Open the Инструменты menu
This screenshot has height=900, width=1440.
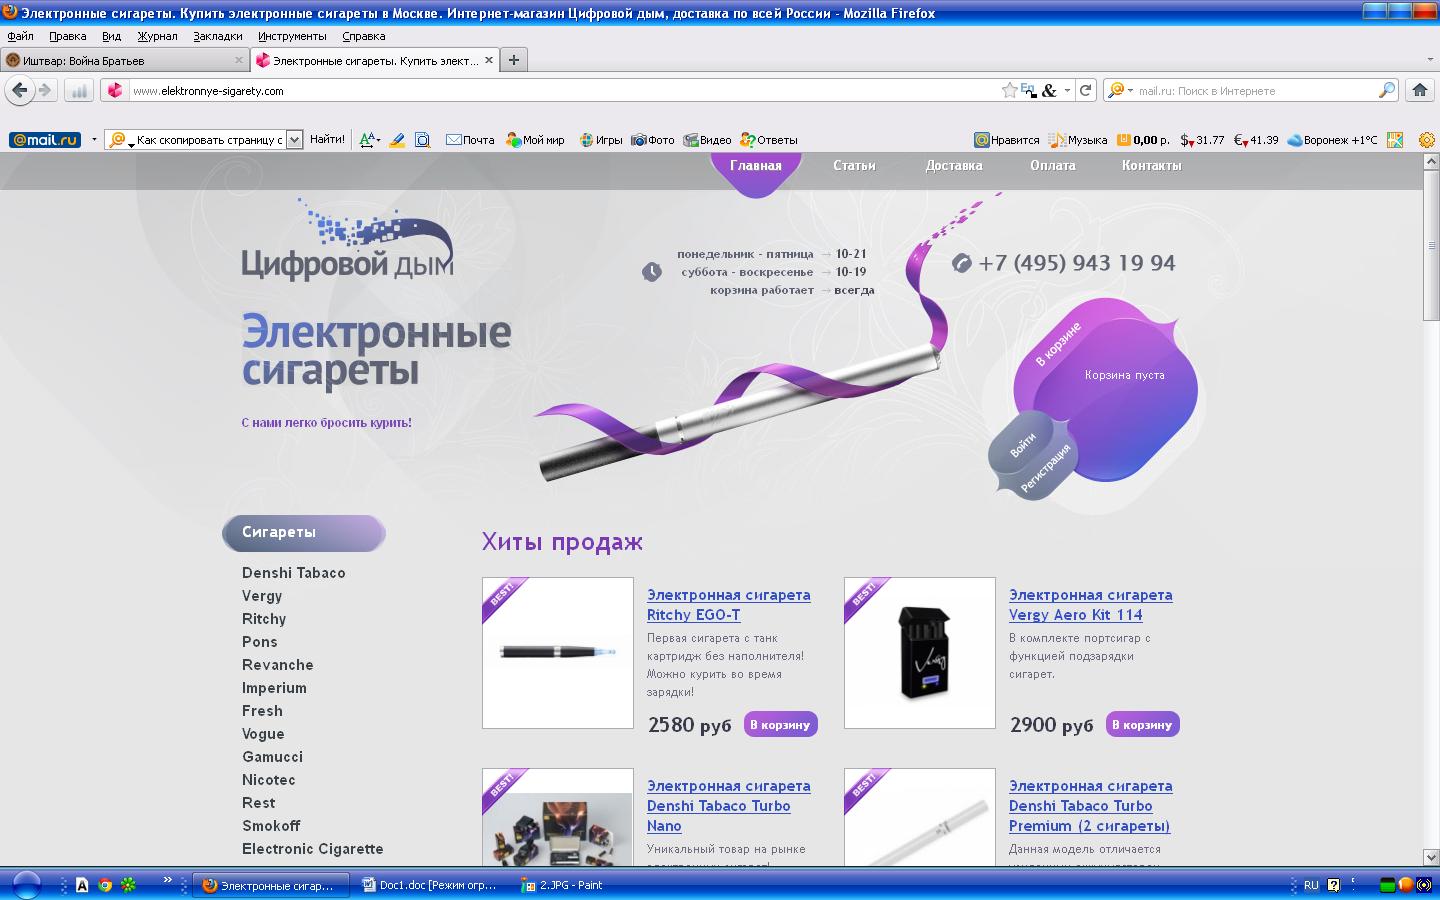[292, 36]
